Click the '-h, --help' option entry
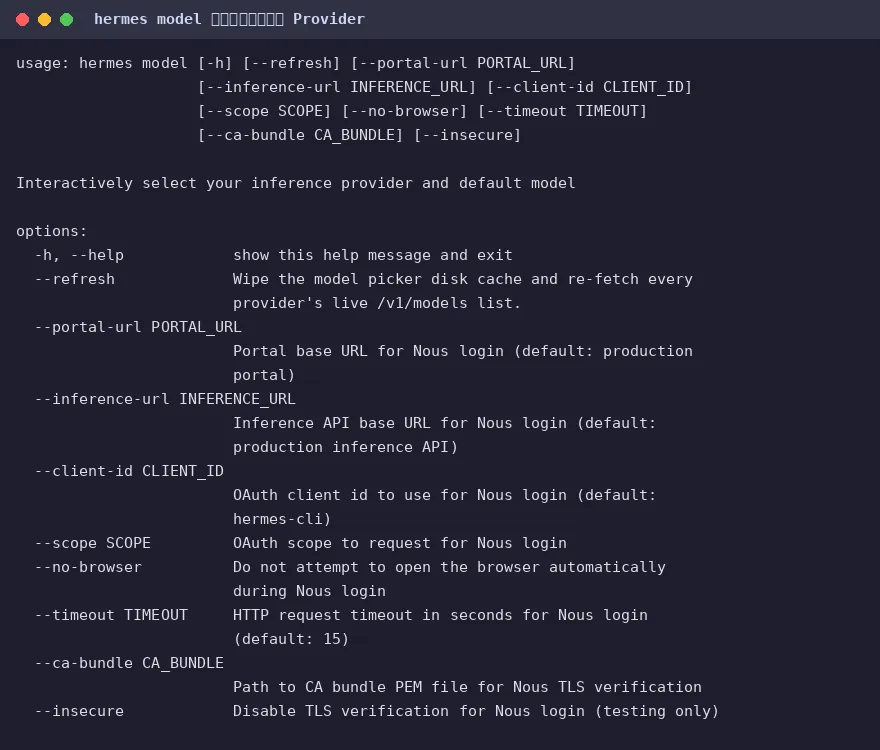880x750 pixels. [79, 255]
